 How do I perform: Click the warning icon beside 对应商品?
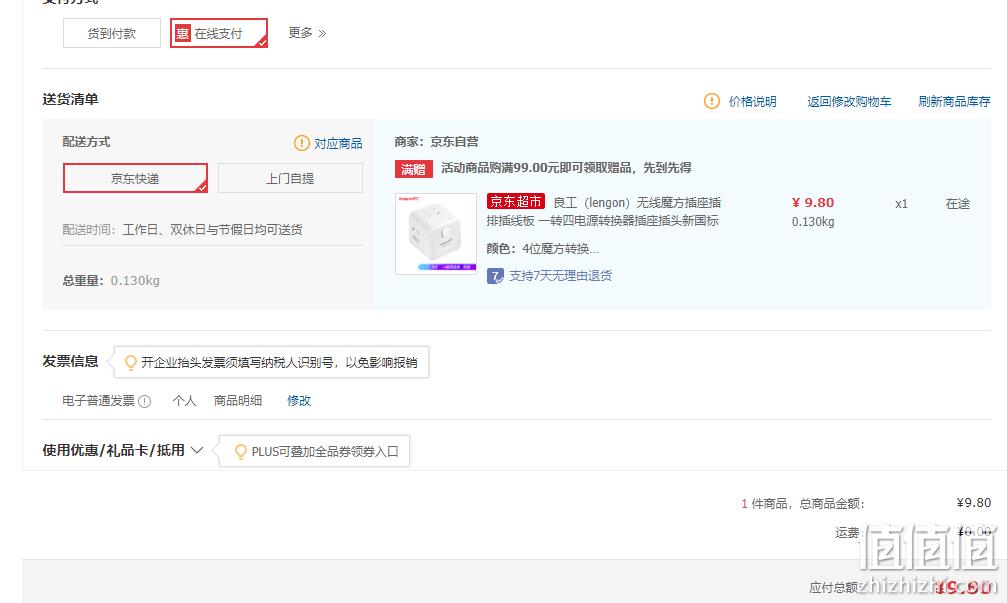(x=302, y=143)
